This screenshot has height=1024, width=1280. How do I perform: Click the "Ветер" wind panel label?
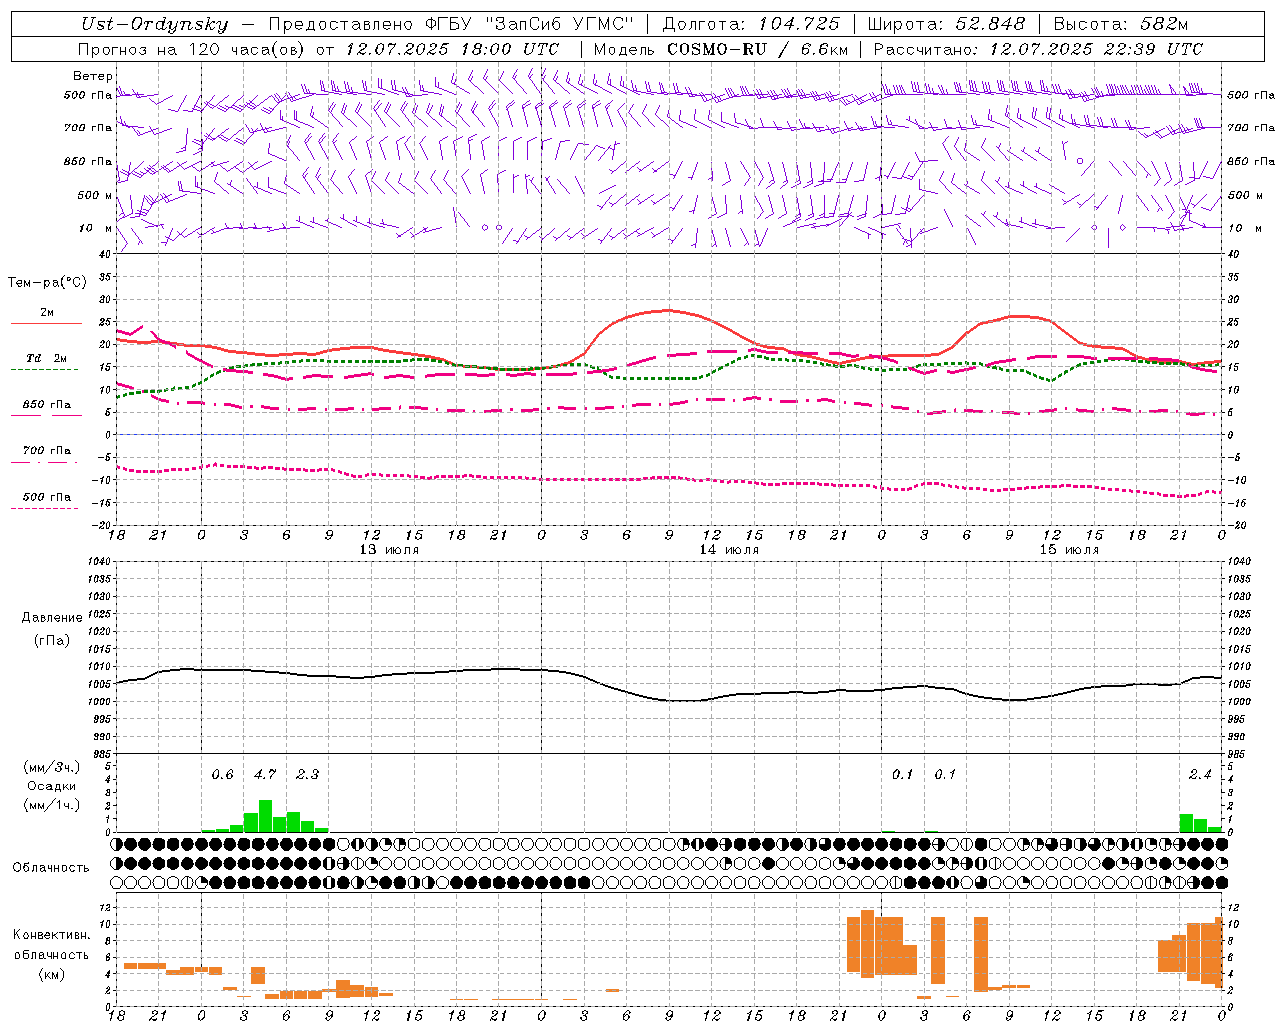(x=93, y=76)
